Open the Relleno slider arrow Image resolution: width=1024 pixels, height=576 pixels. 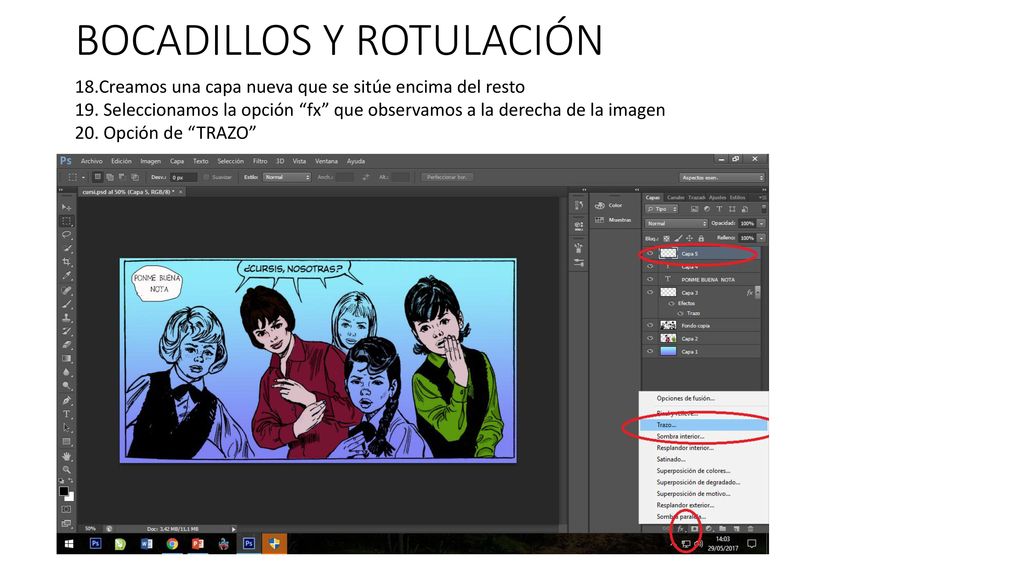761,238
